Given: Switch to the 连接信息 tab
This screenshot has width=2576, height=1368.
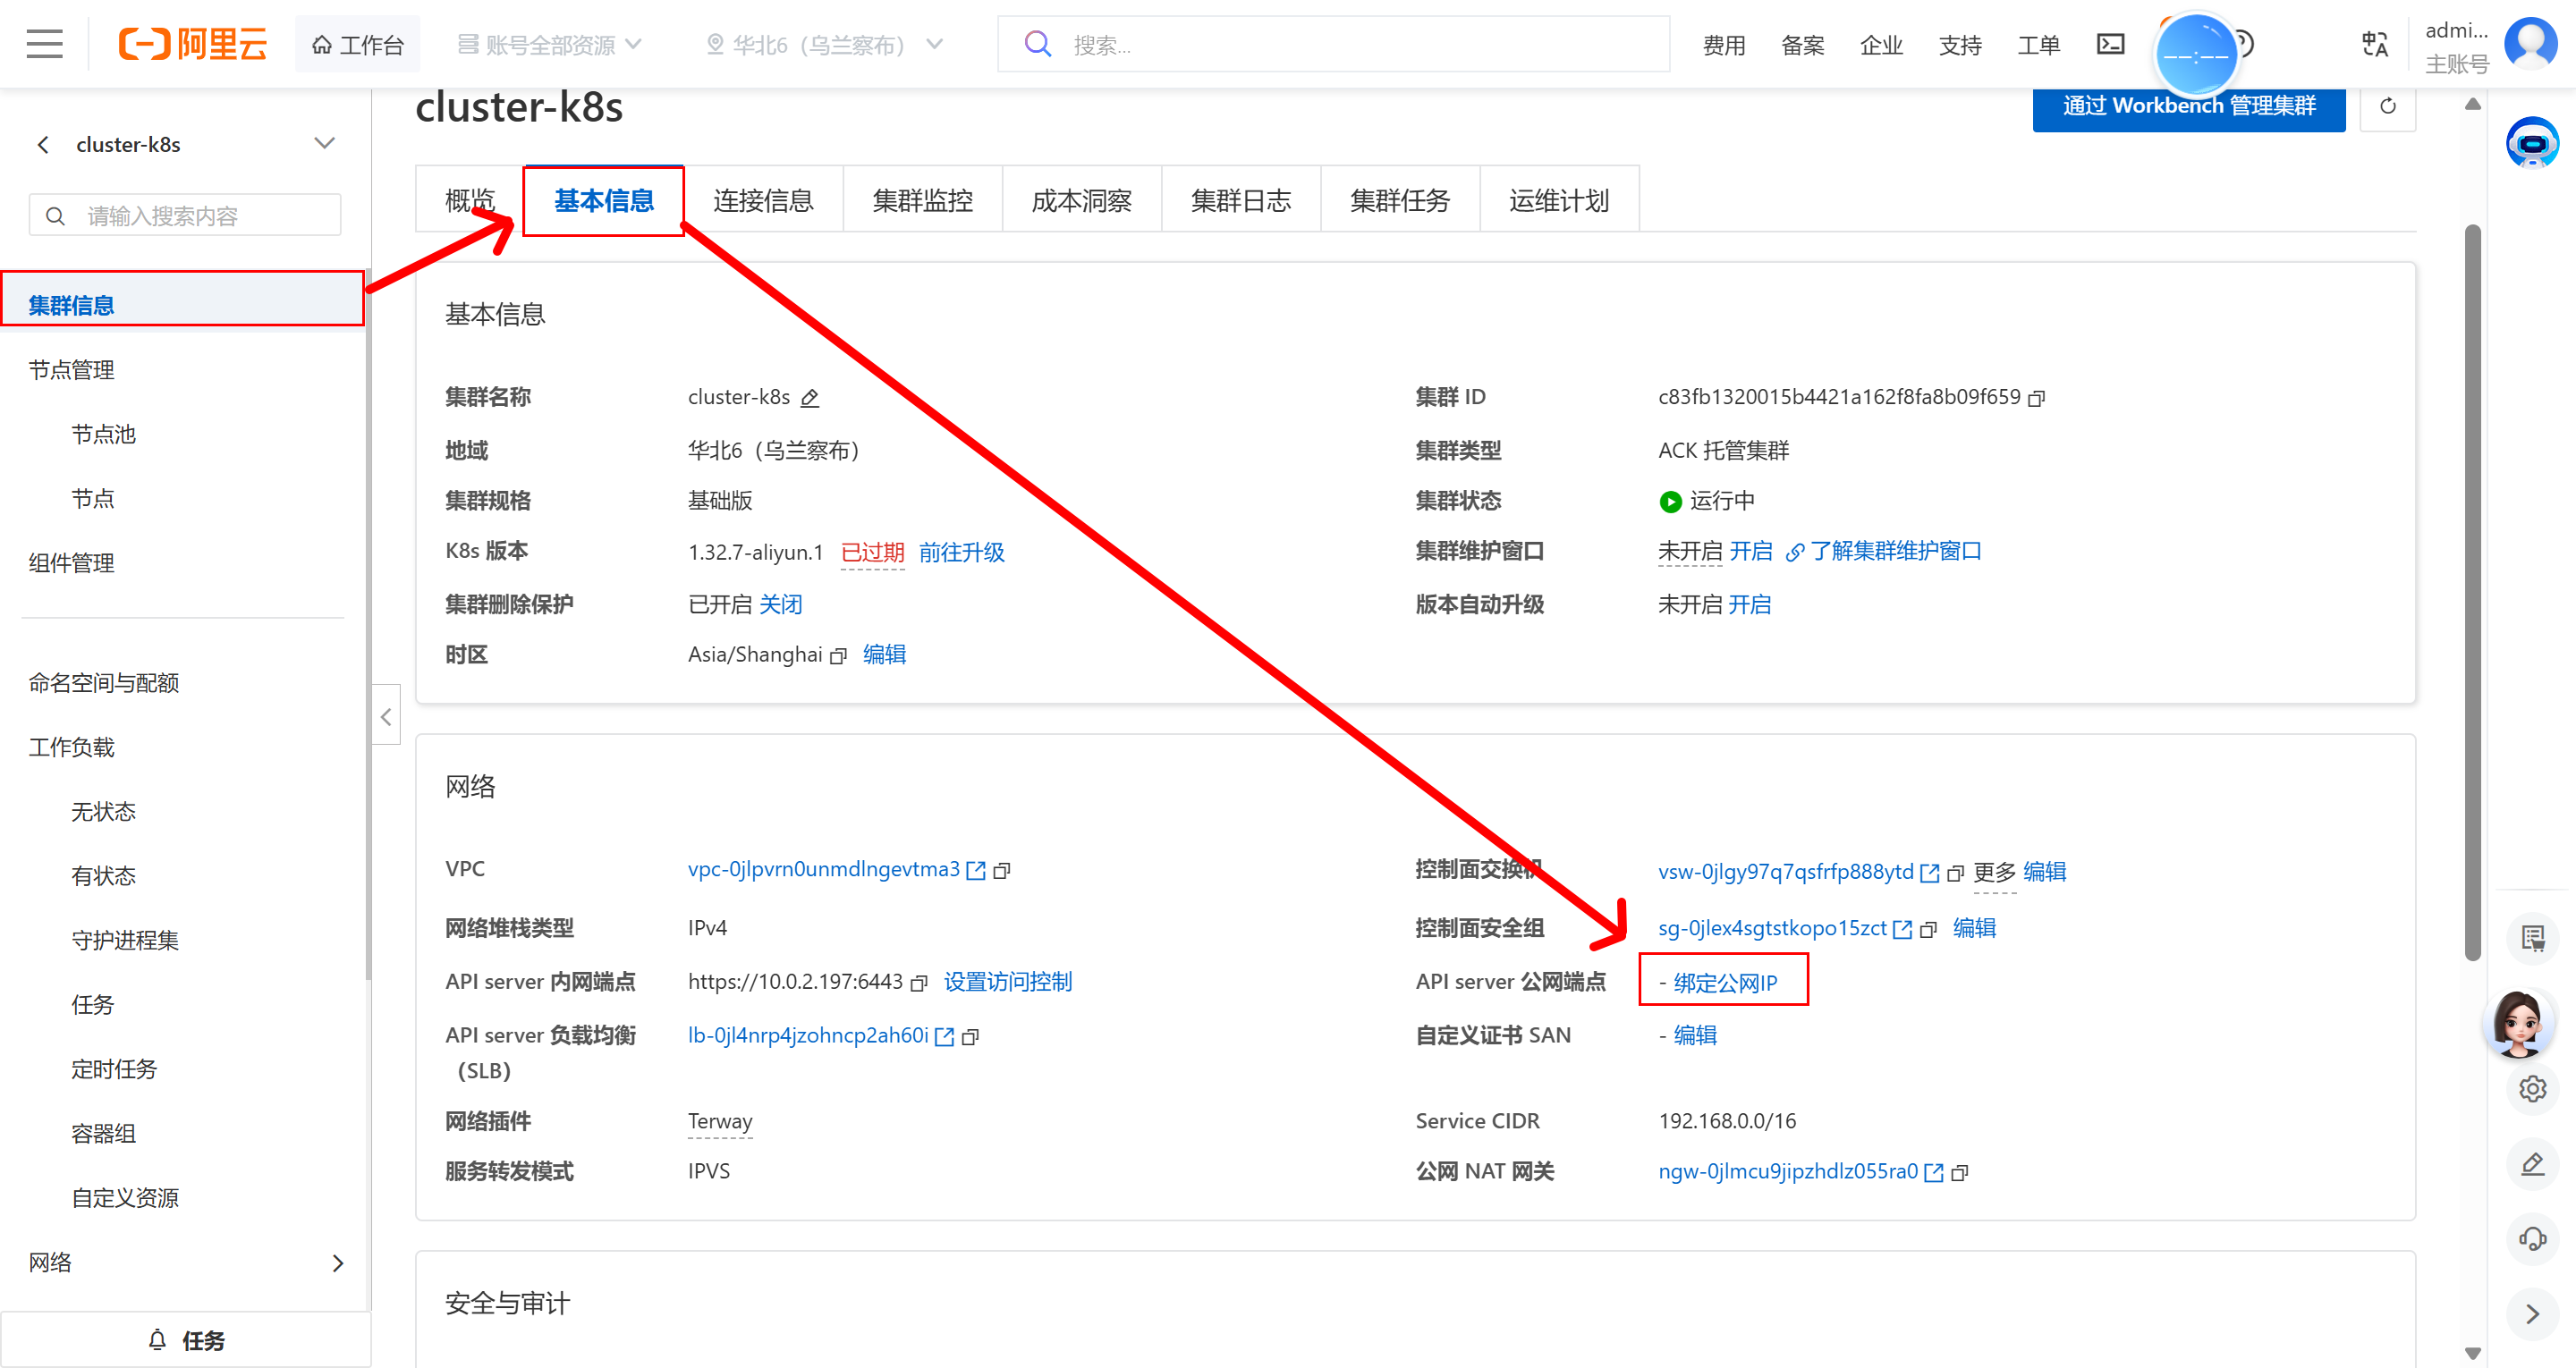Looking at the screenshot, I should click(763, 200).
